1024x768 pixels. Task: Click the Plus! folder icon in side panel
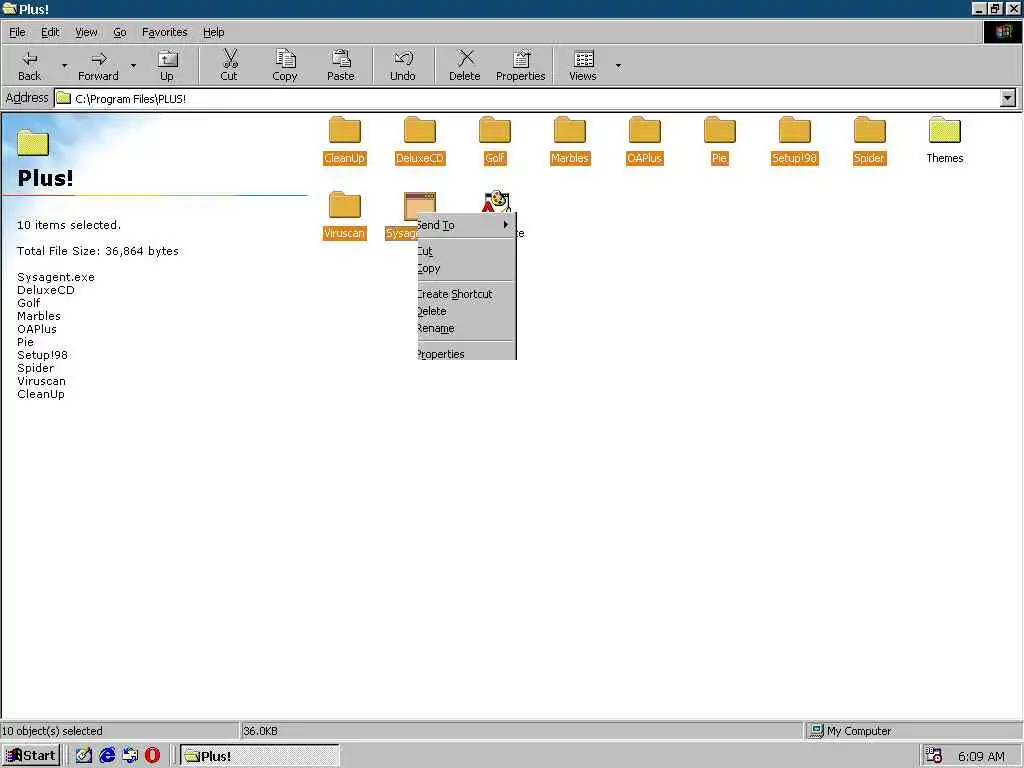[33, 143]
